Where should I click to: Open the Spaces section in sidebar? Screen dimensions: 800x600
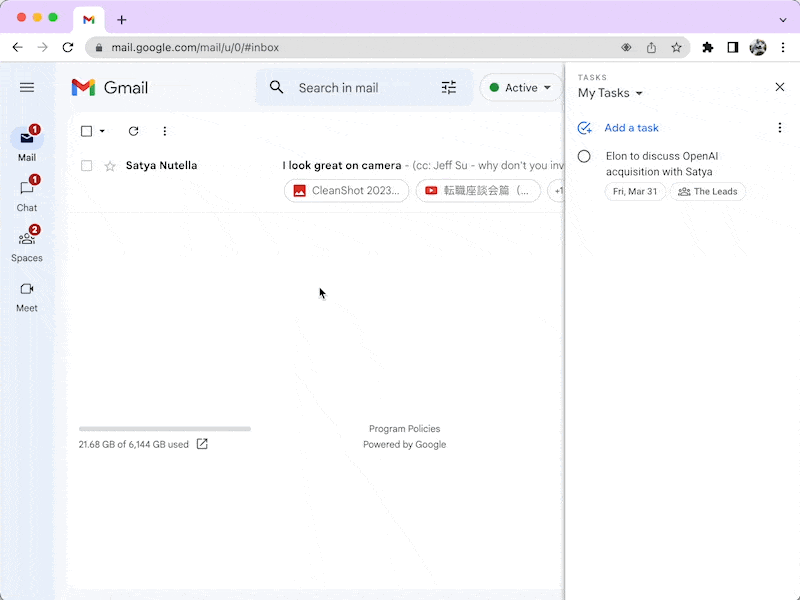click(x=27, y=244)
